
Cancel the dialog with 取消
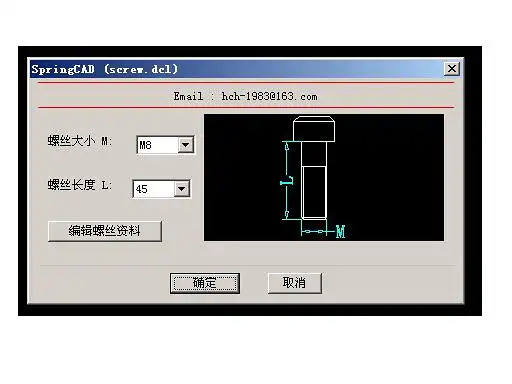click(295, 283)
